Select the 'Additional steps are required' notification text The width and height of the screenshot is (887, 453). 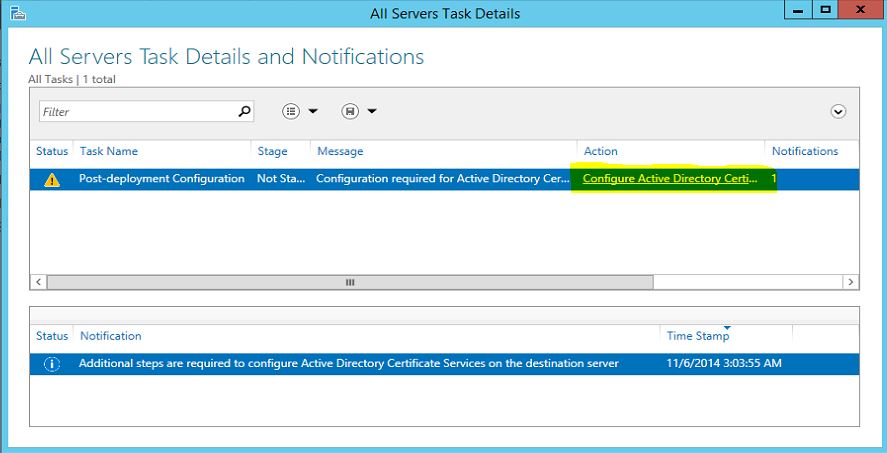pyautogui.click(x=348, y=363)
